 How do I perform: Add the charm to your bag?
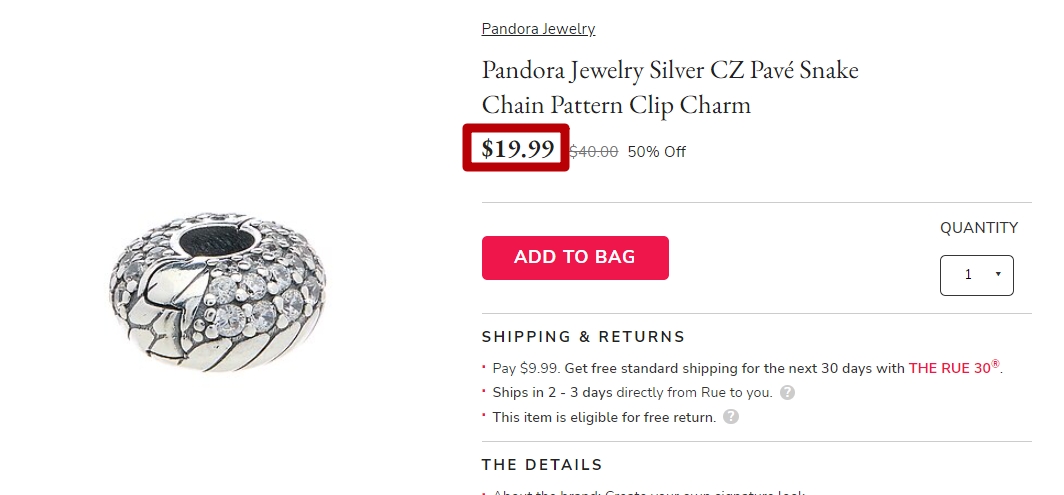[575, 258]
